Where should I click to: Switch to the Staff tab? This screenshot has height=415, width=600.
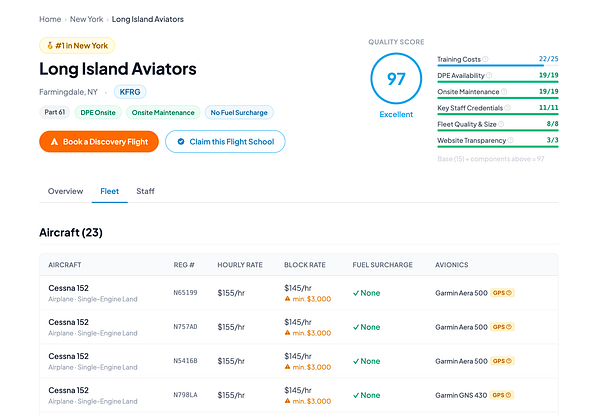(x=145, y=191)
